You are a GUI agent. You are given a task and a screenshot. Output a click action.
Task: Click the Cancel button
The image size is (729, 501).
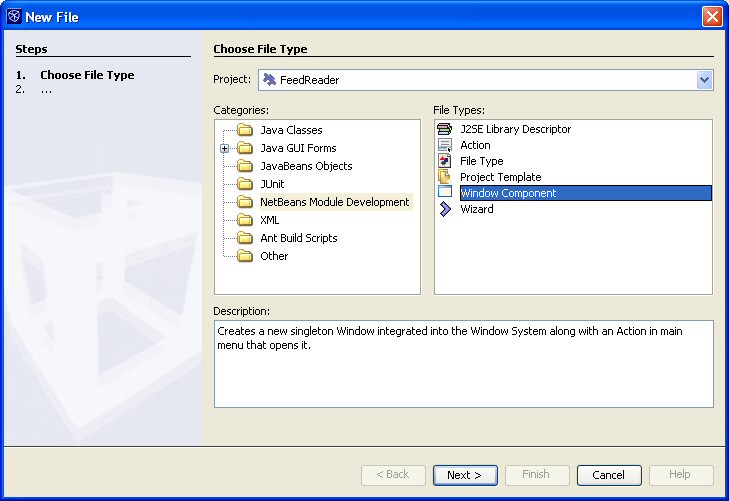tap(609, 475)
